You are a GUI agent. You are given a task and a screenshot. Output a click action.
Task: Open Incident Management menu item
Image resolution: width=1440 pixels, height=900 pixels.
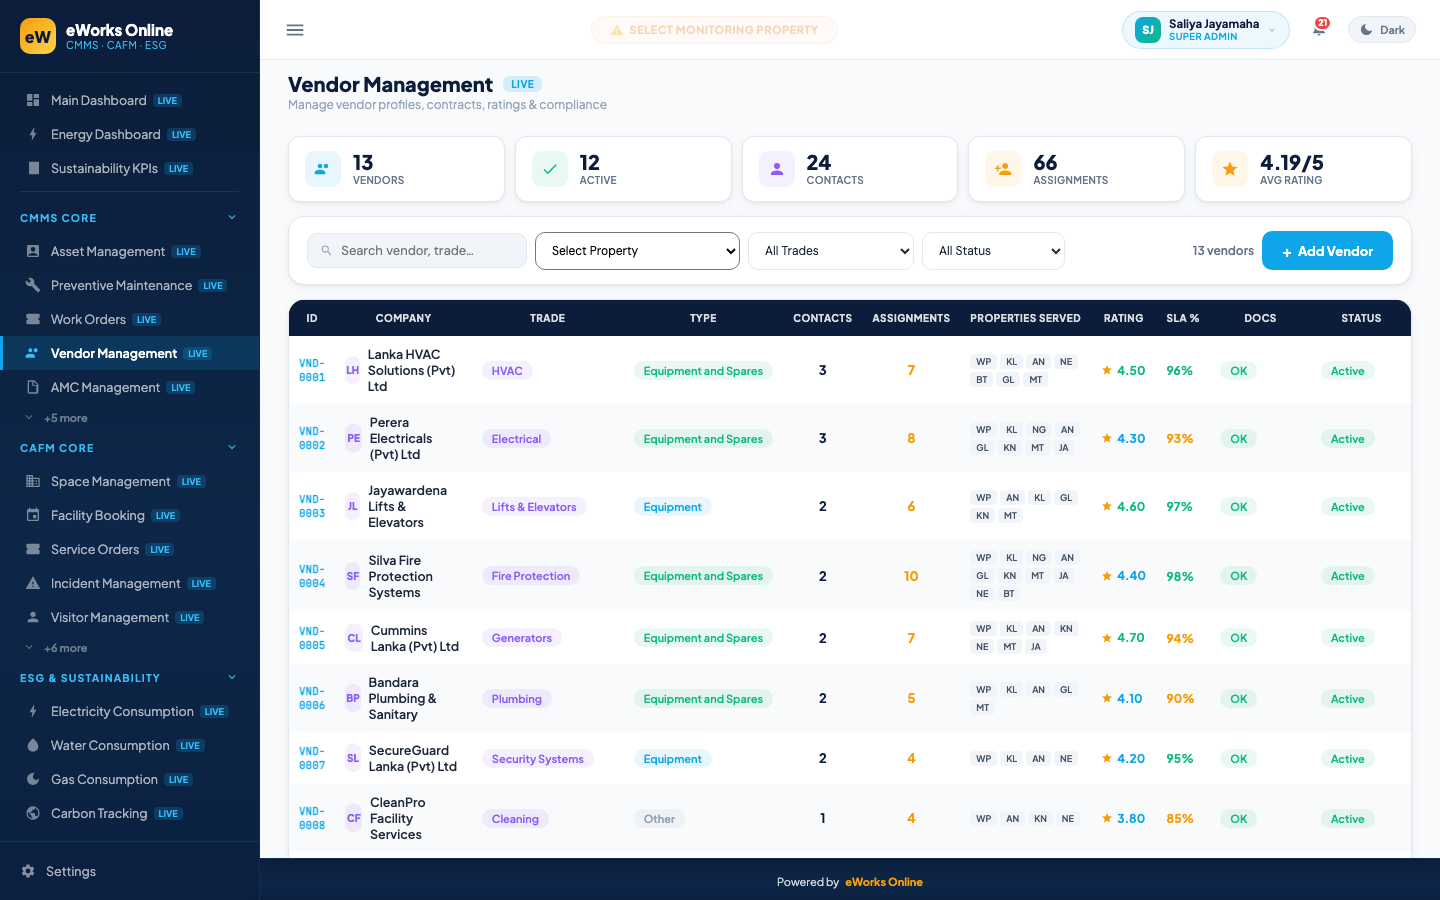click(130, 583)
